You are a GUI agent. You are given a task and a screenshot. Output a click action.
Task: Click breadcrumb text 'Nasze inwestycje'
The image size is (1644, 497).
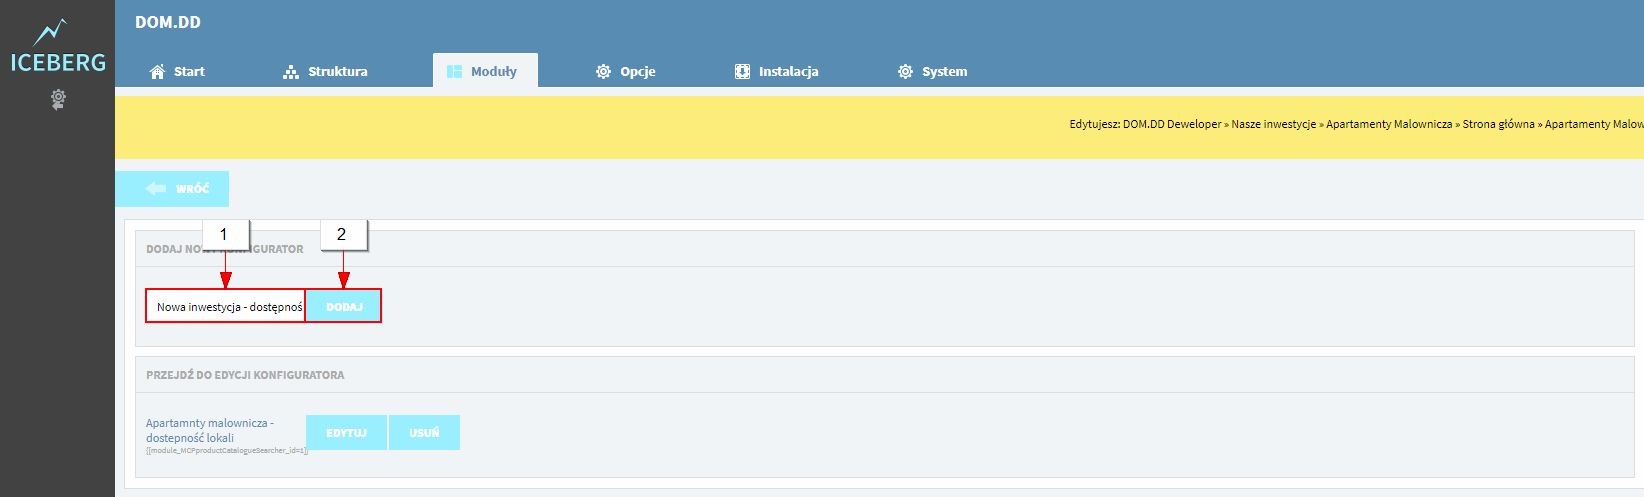(x=1273, y=124)
